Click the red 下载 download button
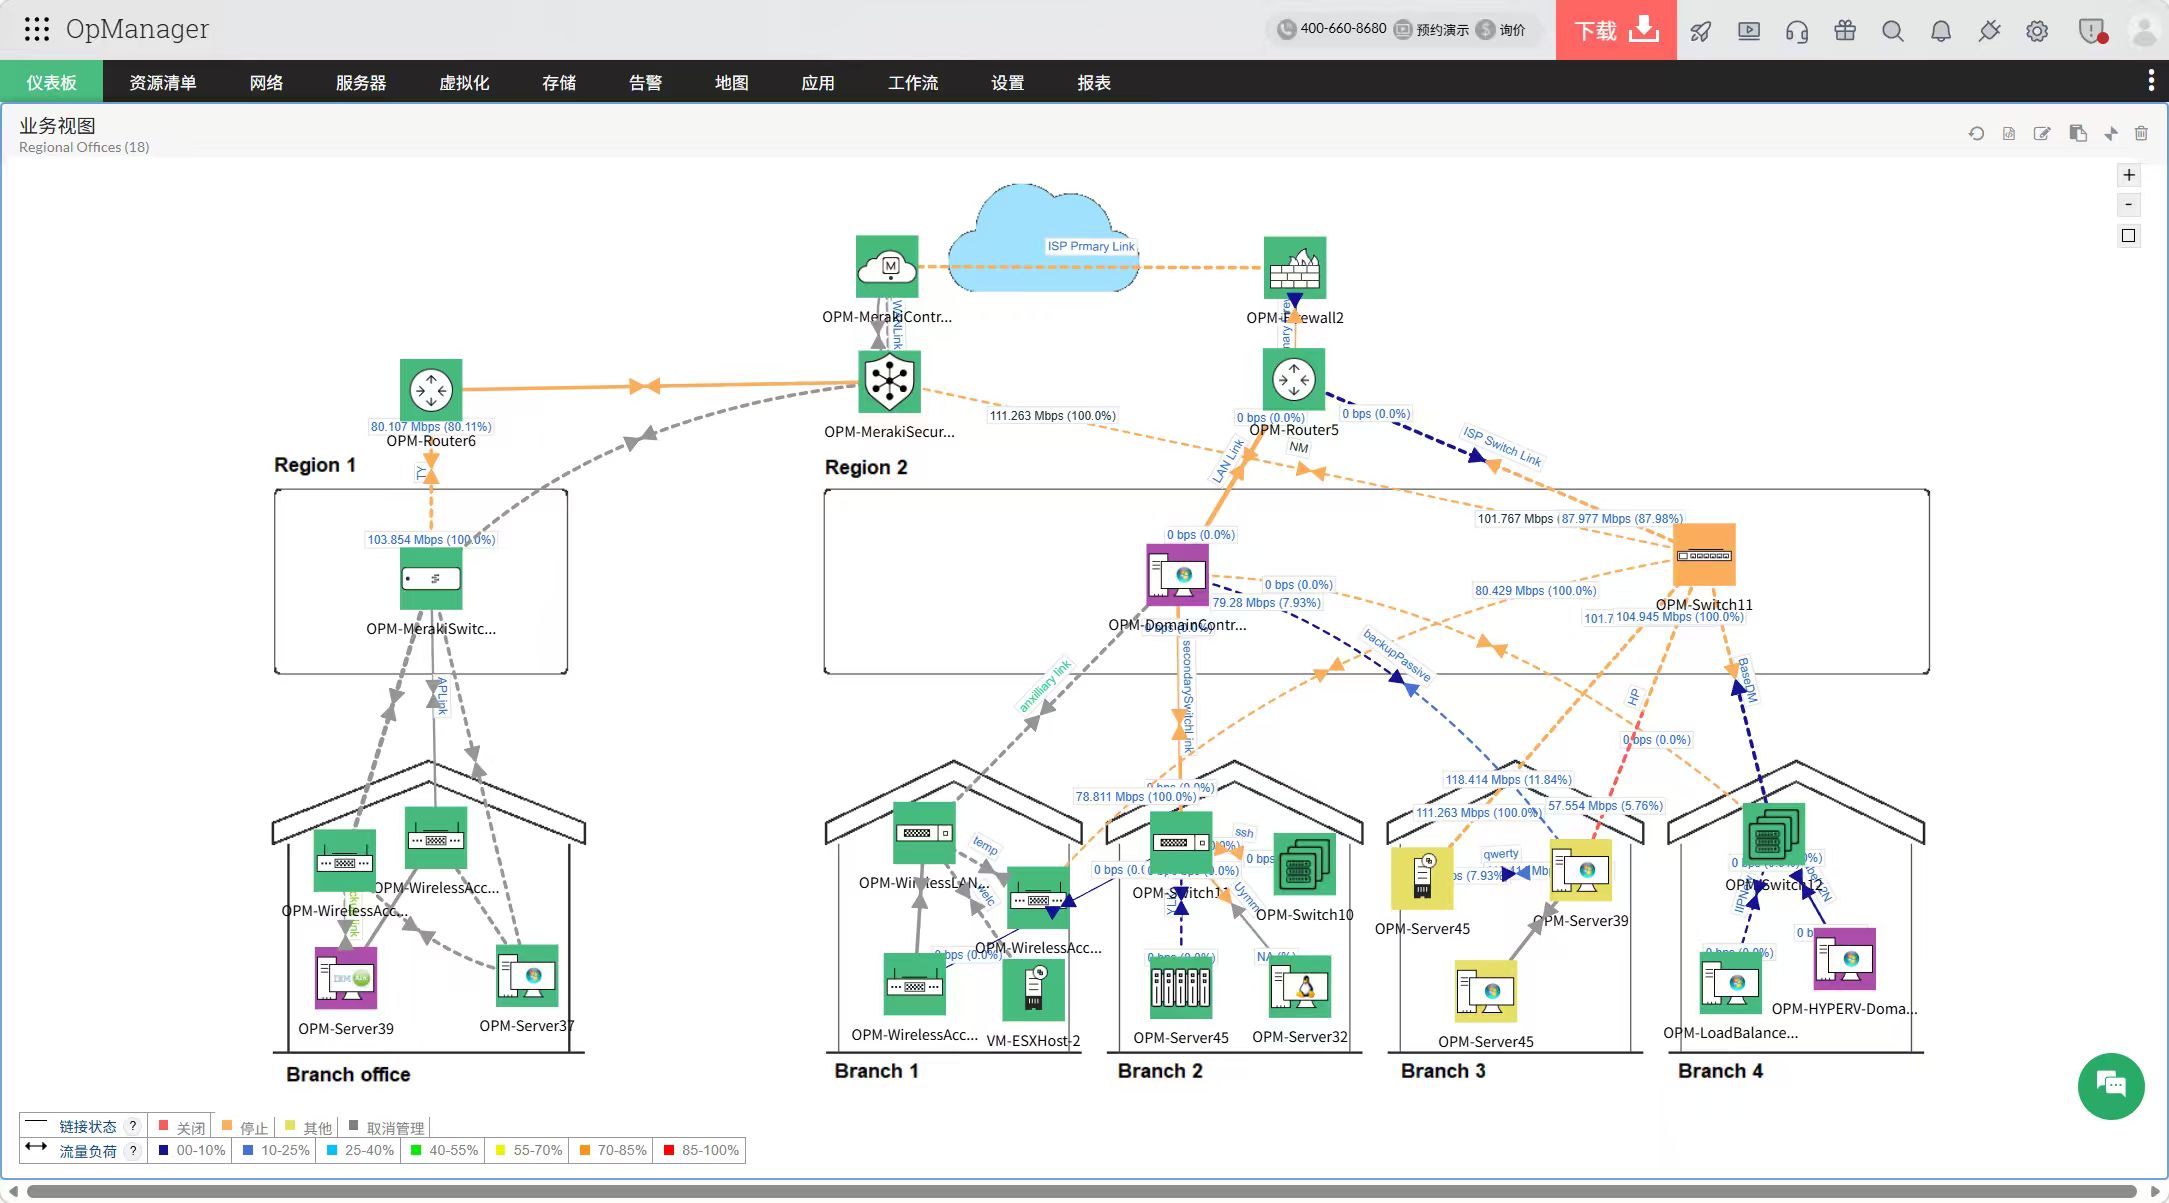The height and width of the screenshot is (1203, 2169). point(1615,30)
